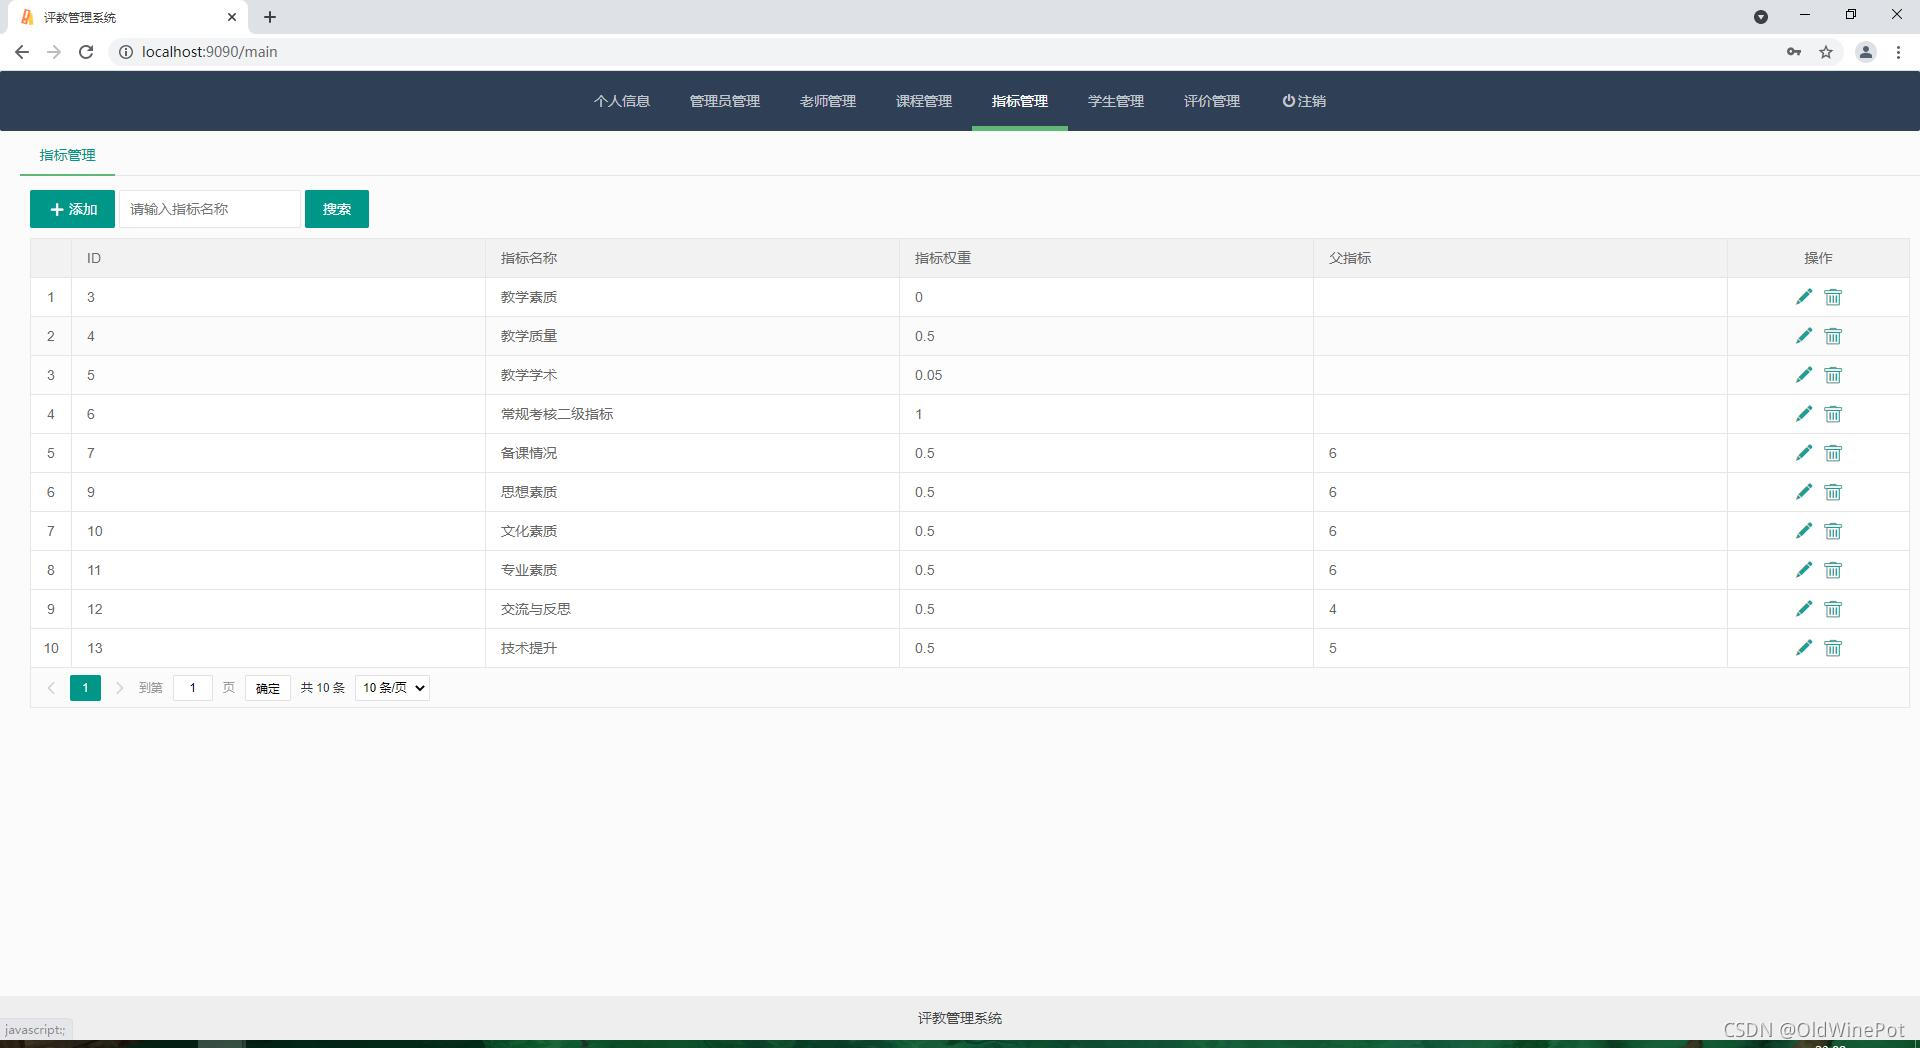Edit the 教学质量 row with pencil icon

[1804, 336]
